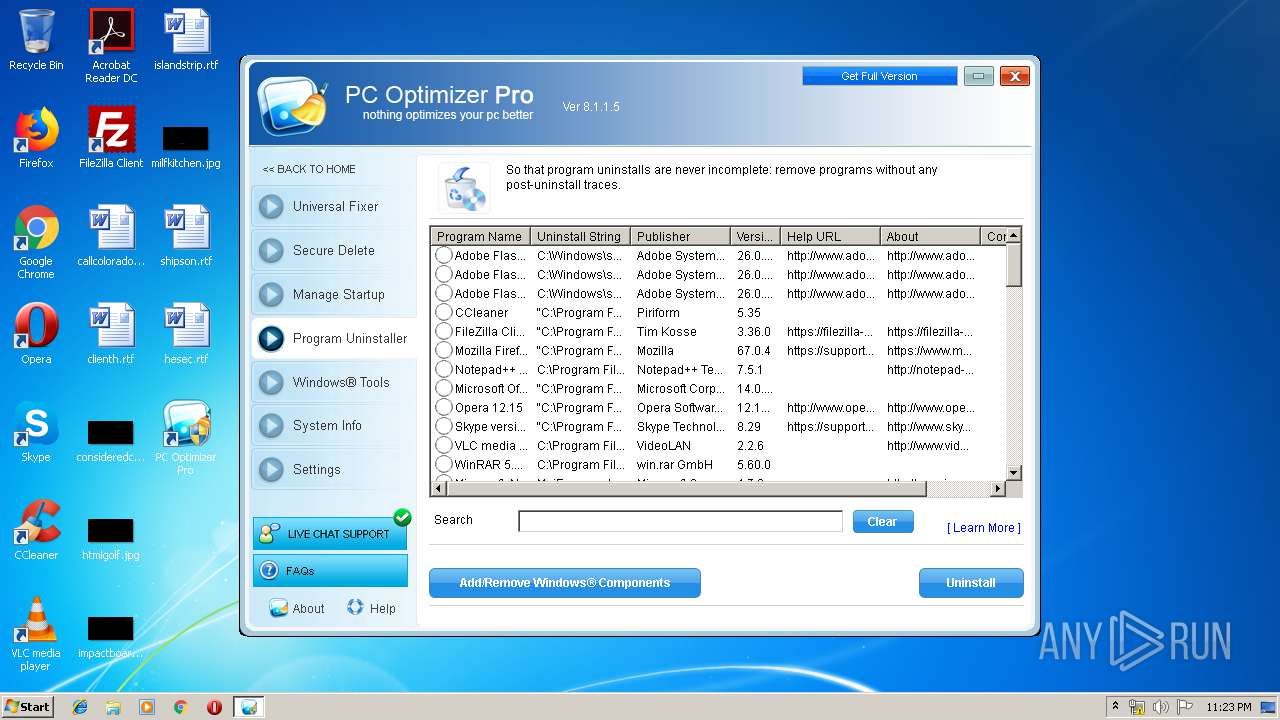Open islandstrip.rtf on the desktop
This screenshot has height=720, width=1280.
click(186, 40)
